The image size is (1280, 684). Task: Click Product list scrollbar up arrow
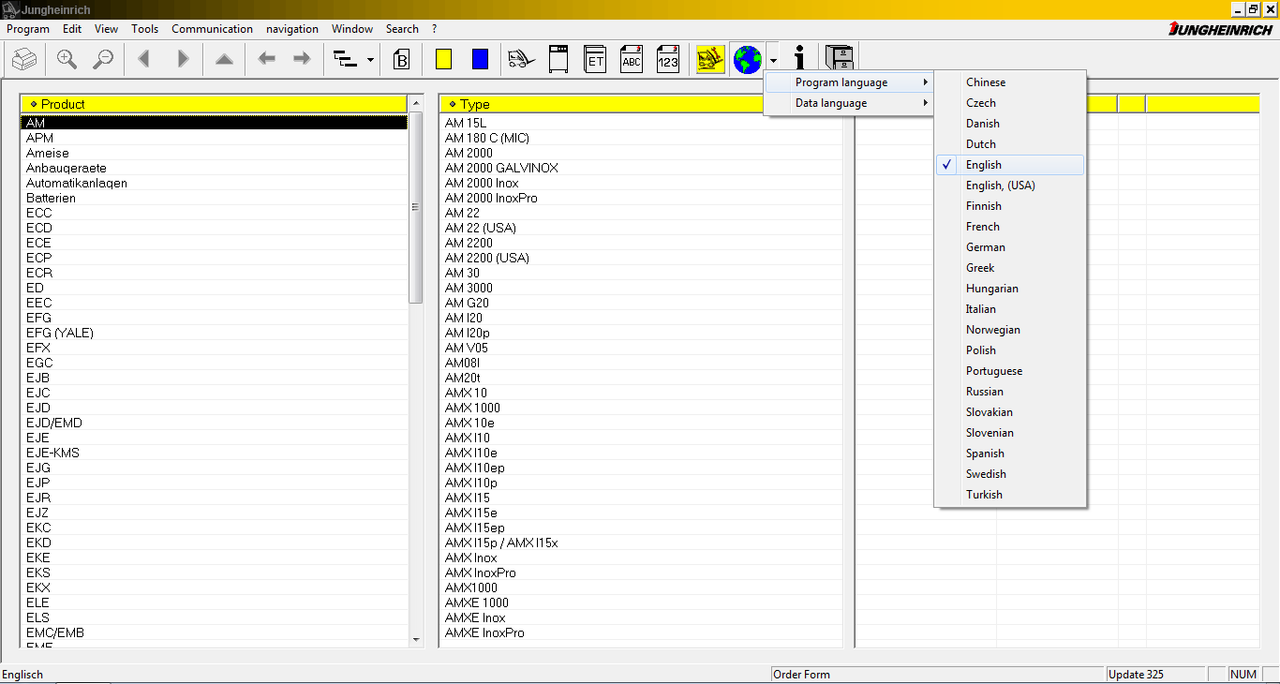[416, 104]
